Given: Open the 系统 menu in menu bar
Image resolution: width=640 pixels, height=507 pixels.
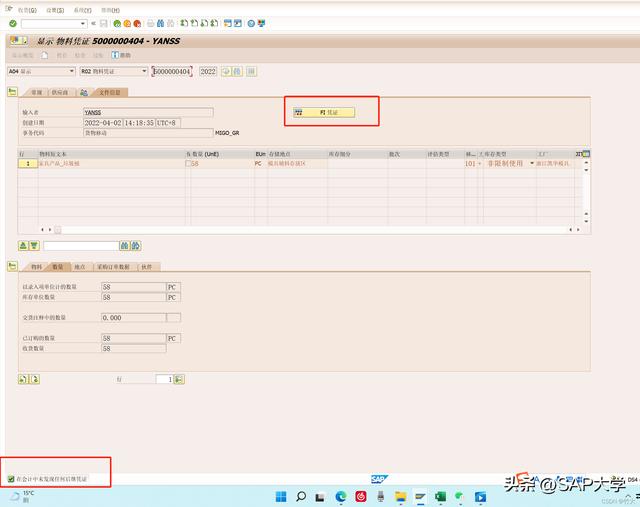Looking at the screenshot, I should coord(75,7).
